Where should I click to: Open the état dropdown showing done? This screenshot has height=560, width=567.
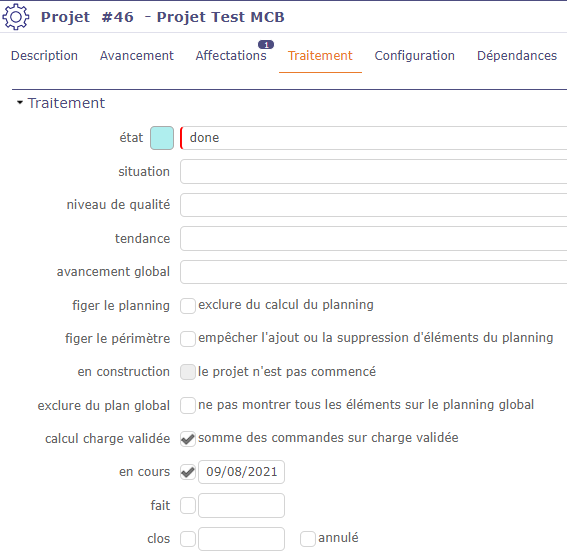(x=374, y=138)
